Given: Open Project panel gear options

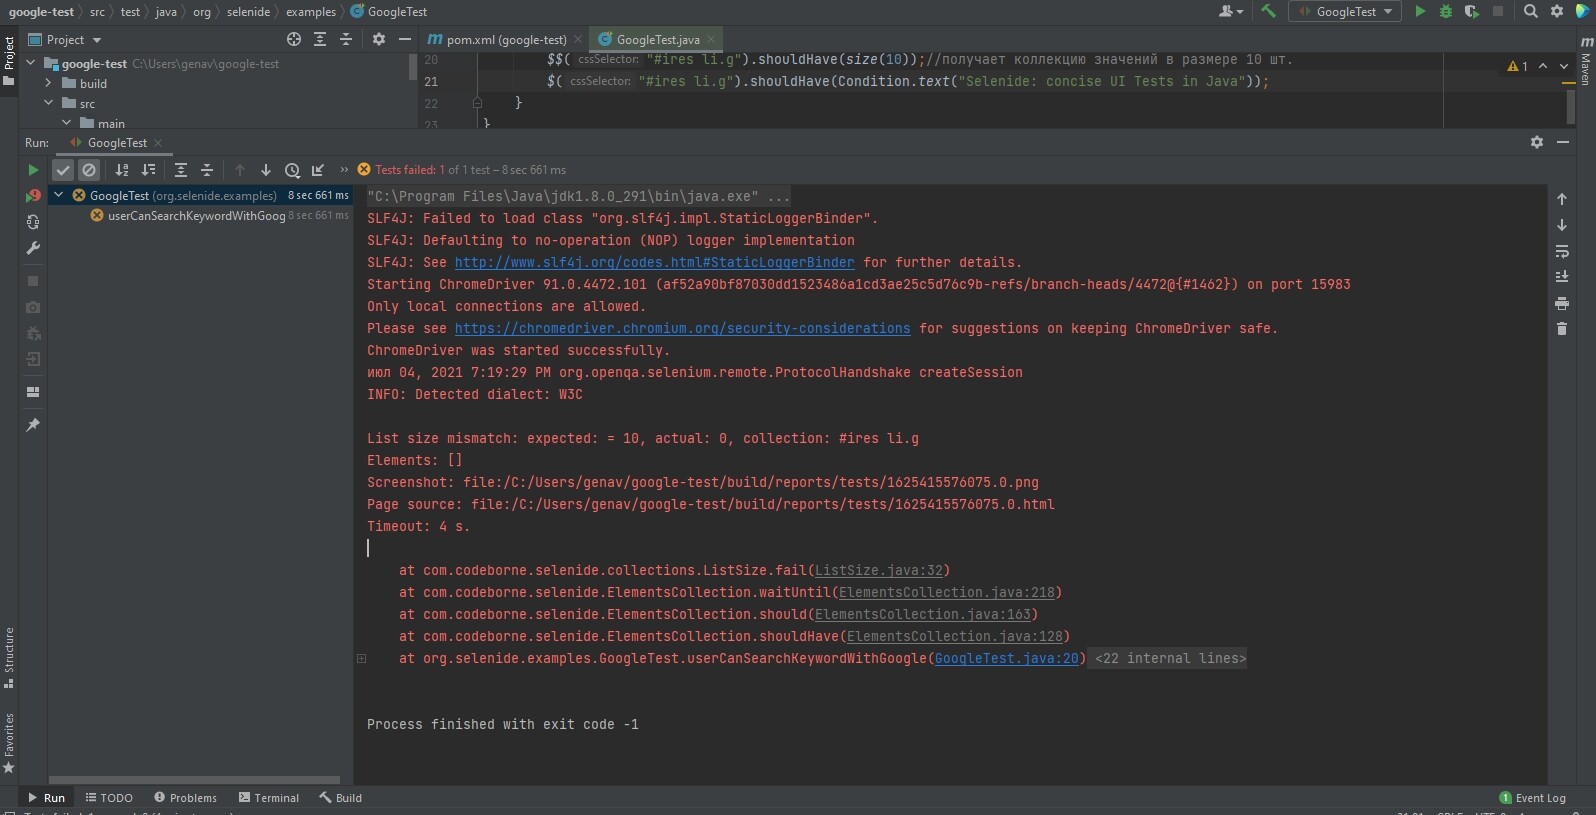Looking at the screenshot, I should (379, 40).
